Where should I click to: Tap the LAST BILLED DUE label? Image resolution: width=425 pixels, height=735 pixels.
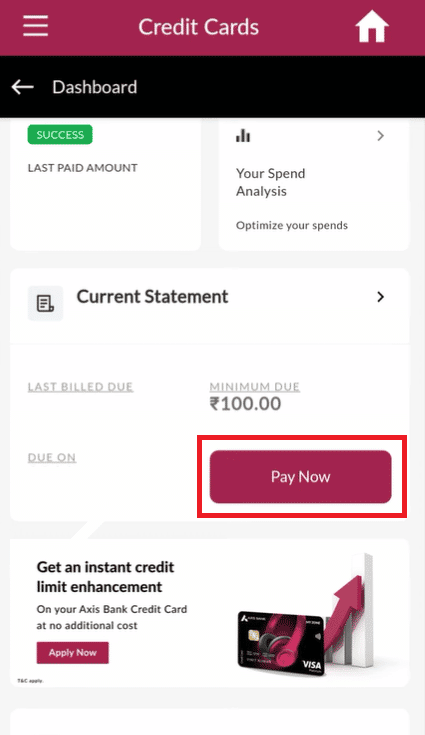[x=80, y=387]
